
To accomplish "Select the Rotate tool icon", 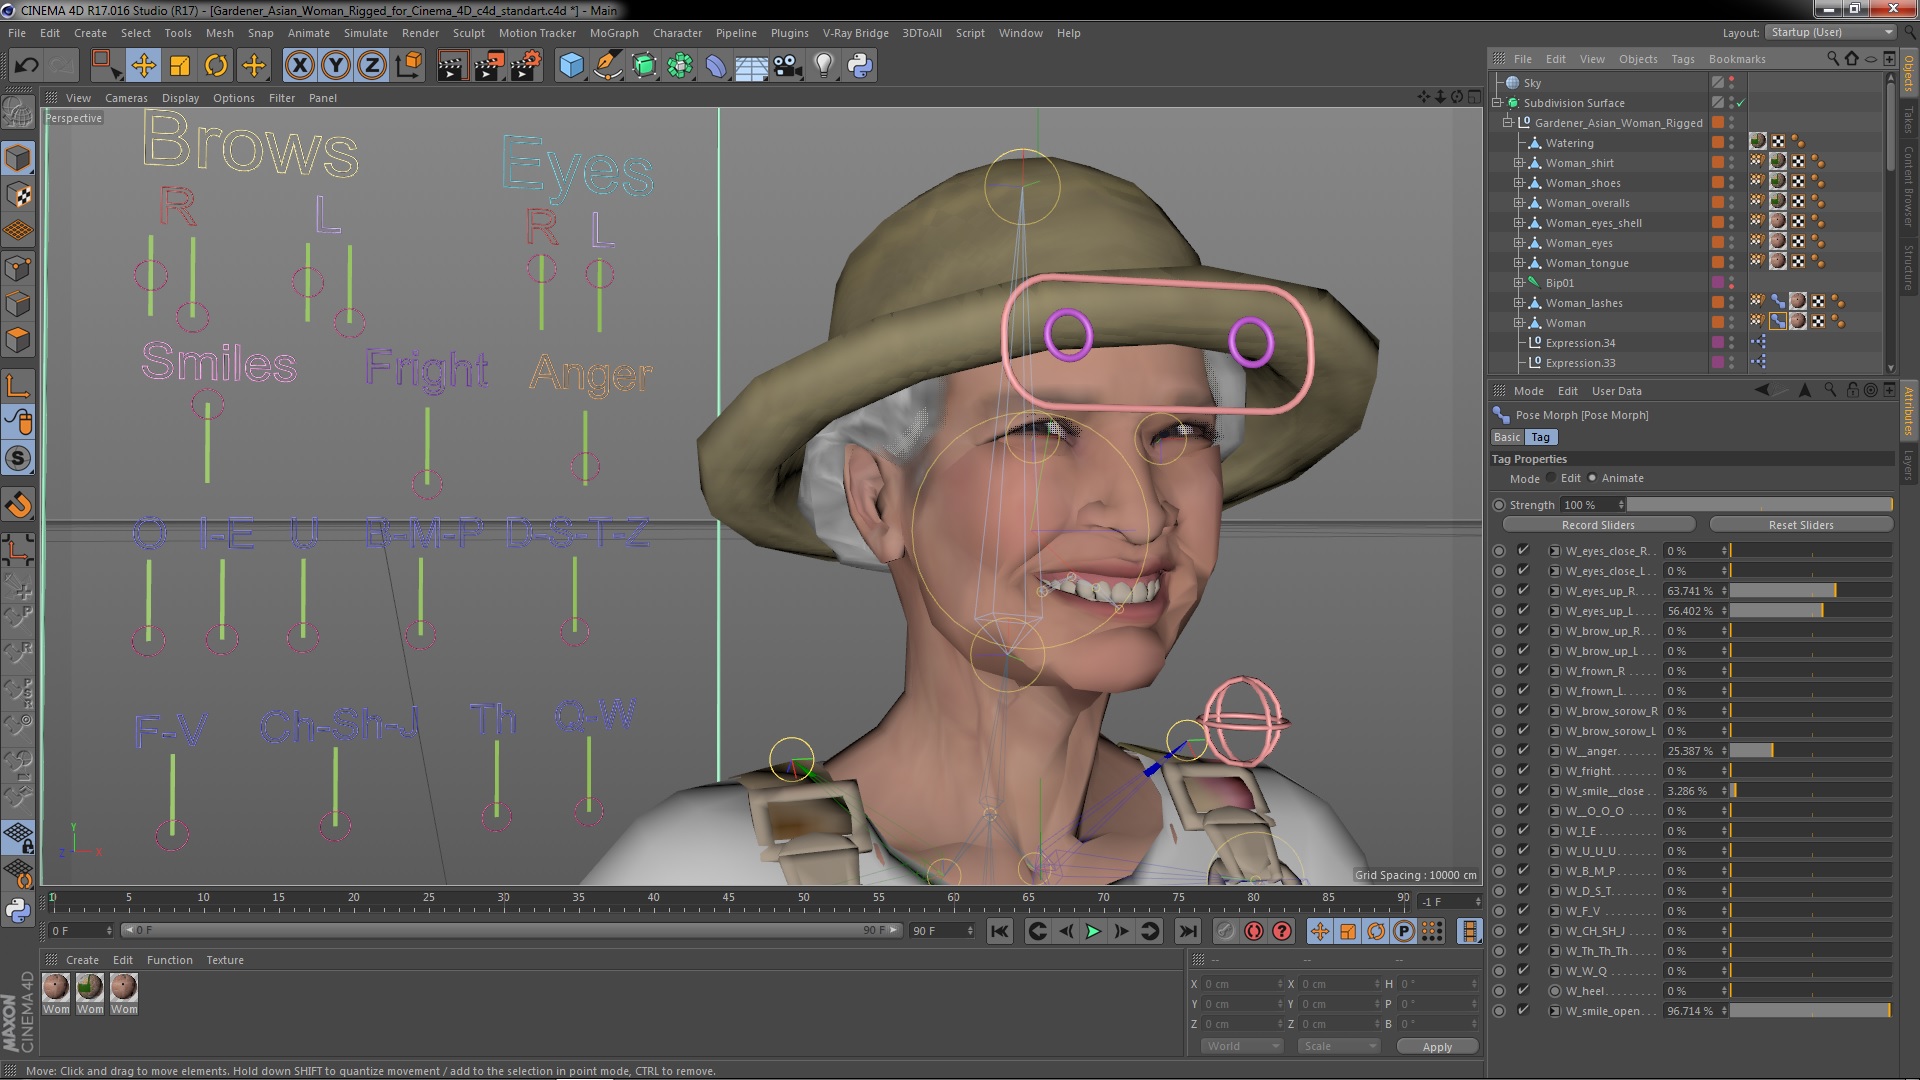I will point(216,66).
